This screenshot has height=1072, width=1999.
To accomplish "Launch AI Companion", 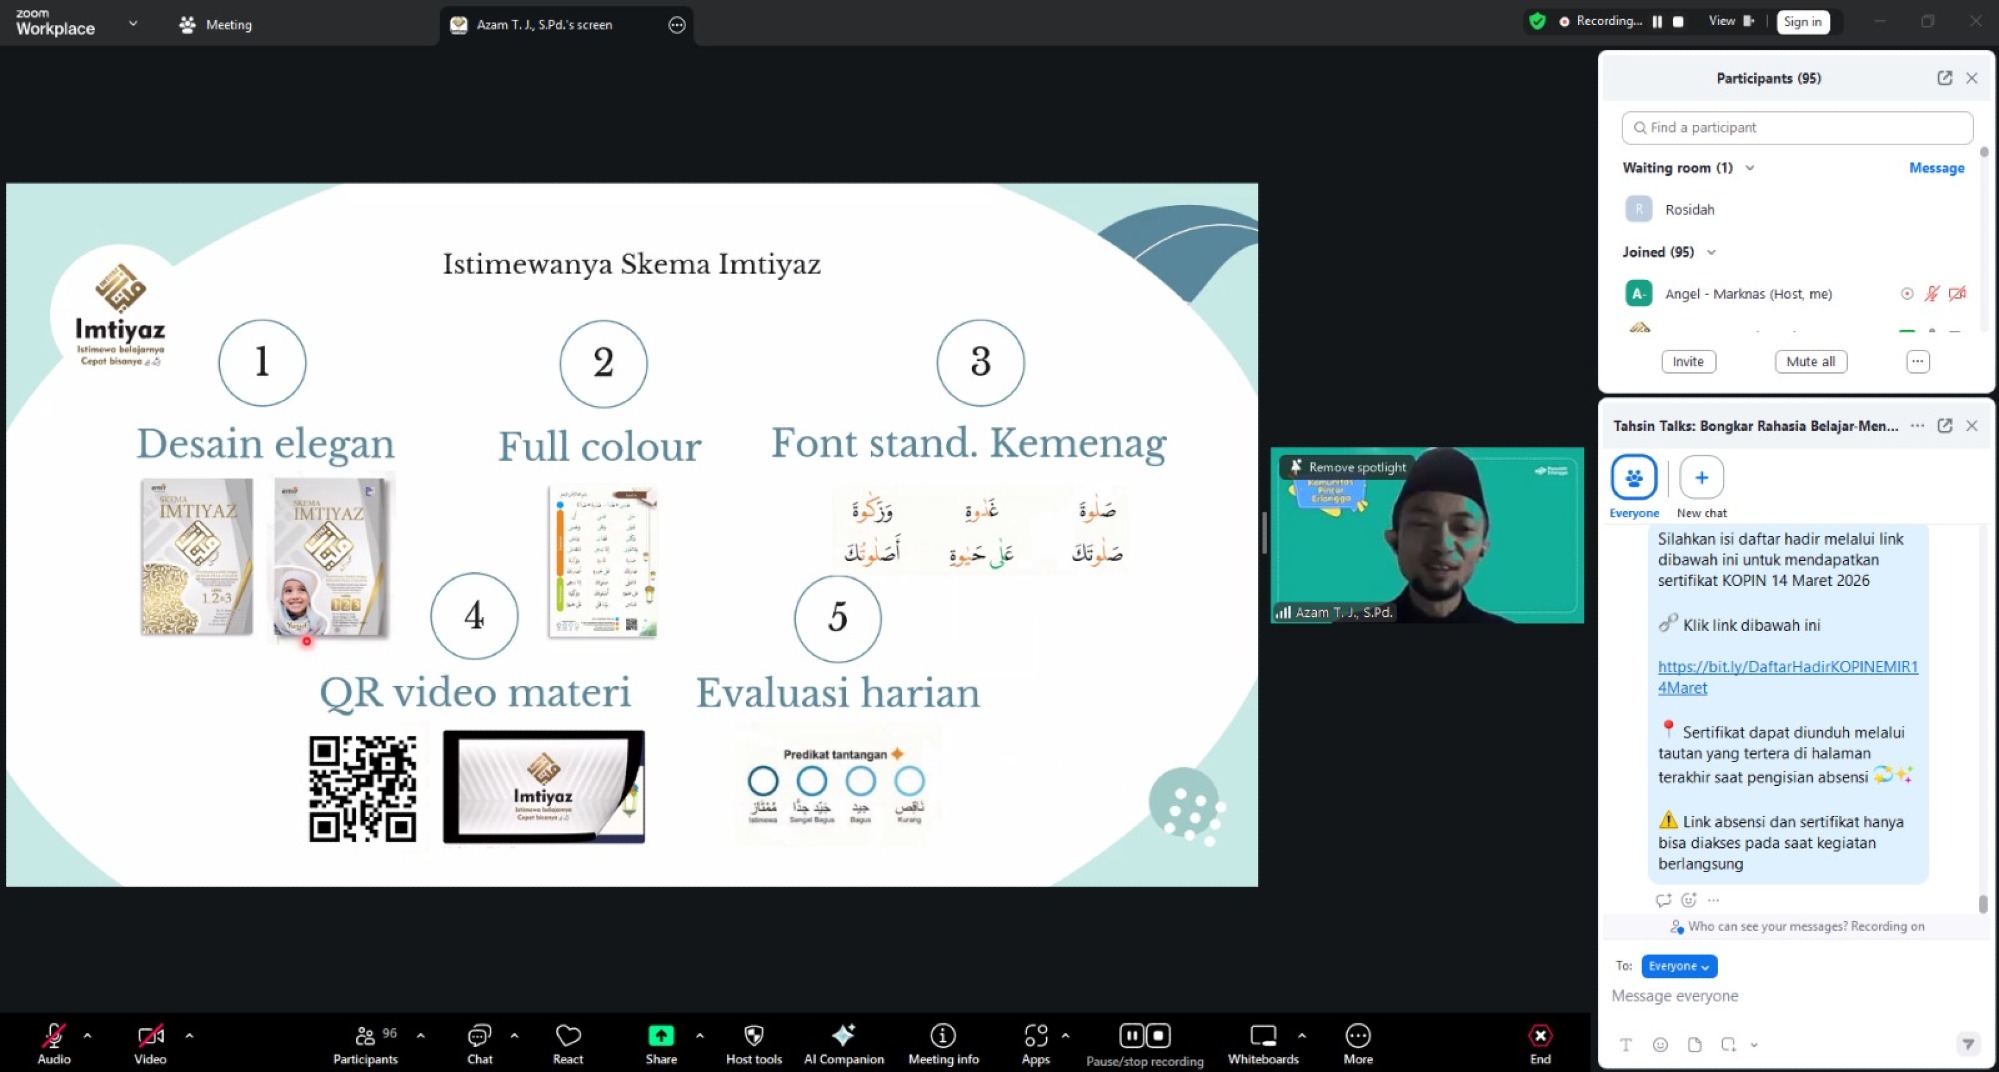I will tap(843, 1043).
